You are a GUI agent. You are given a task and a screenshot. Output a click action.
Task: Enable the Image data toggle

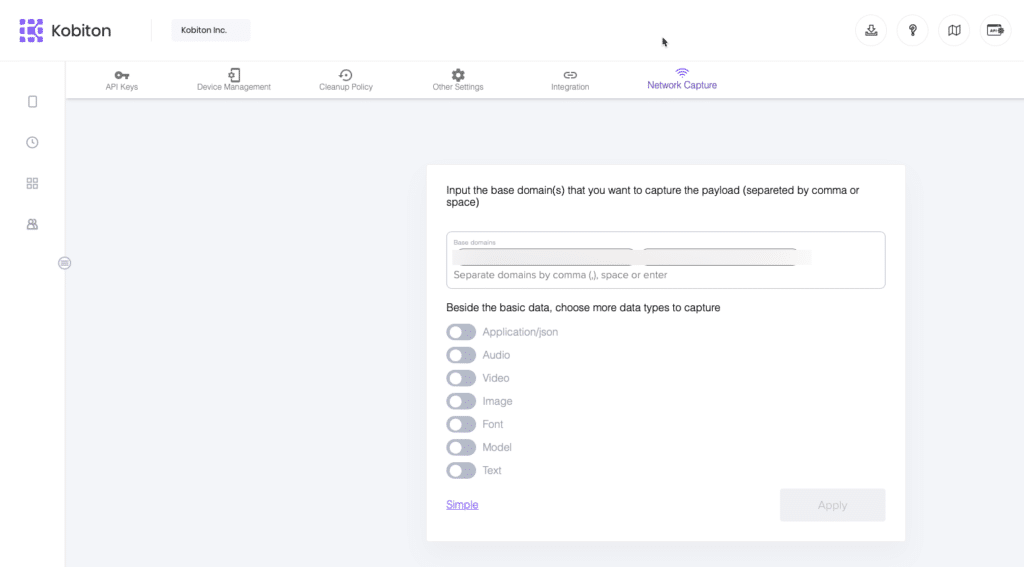coord(461,401)
